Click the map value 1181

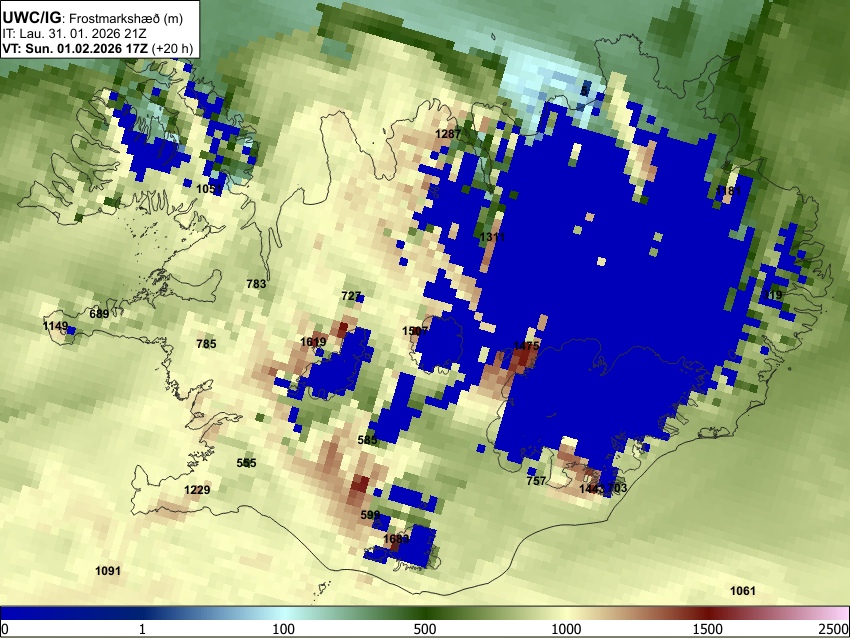[728, 191]
